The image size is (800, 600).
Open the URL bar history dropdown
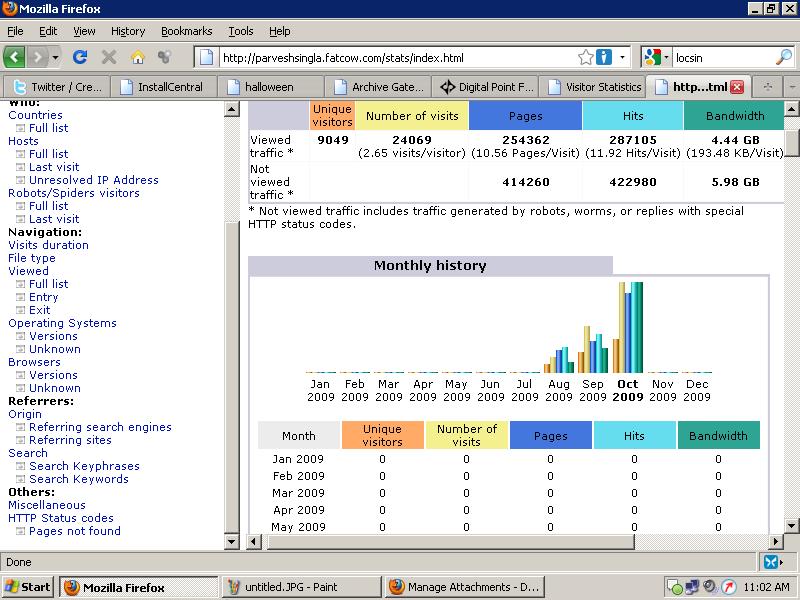tap(623, 57)
